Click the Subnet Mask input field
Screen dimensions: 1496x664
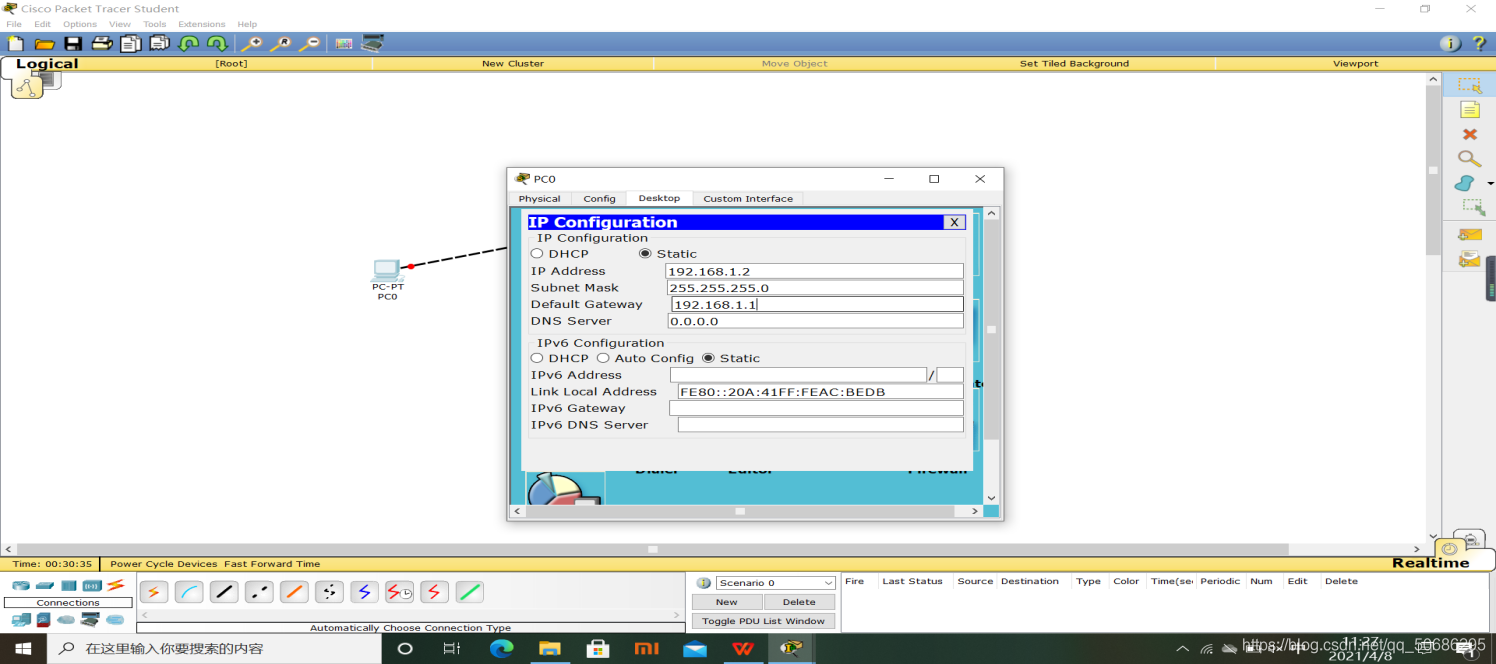coord(815,288)
